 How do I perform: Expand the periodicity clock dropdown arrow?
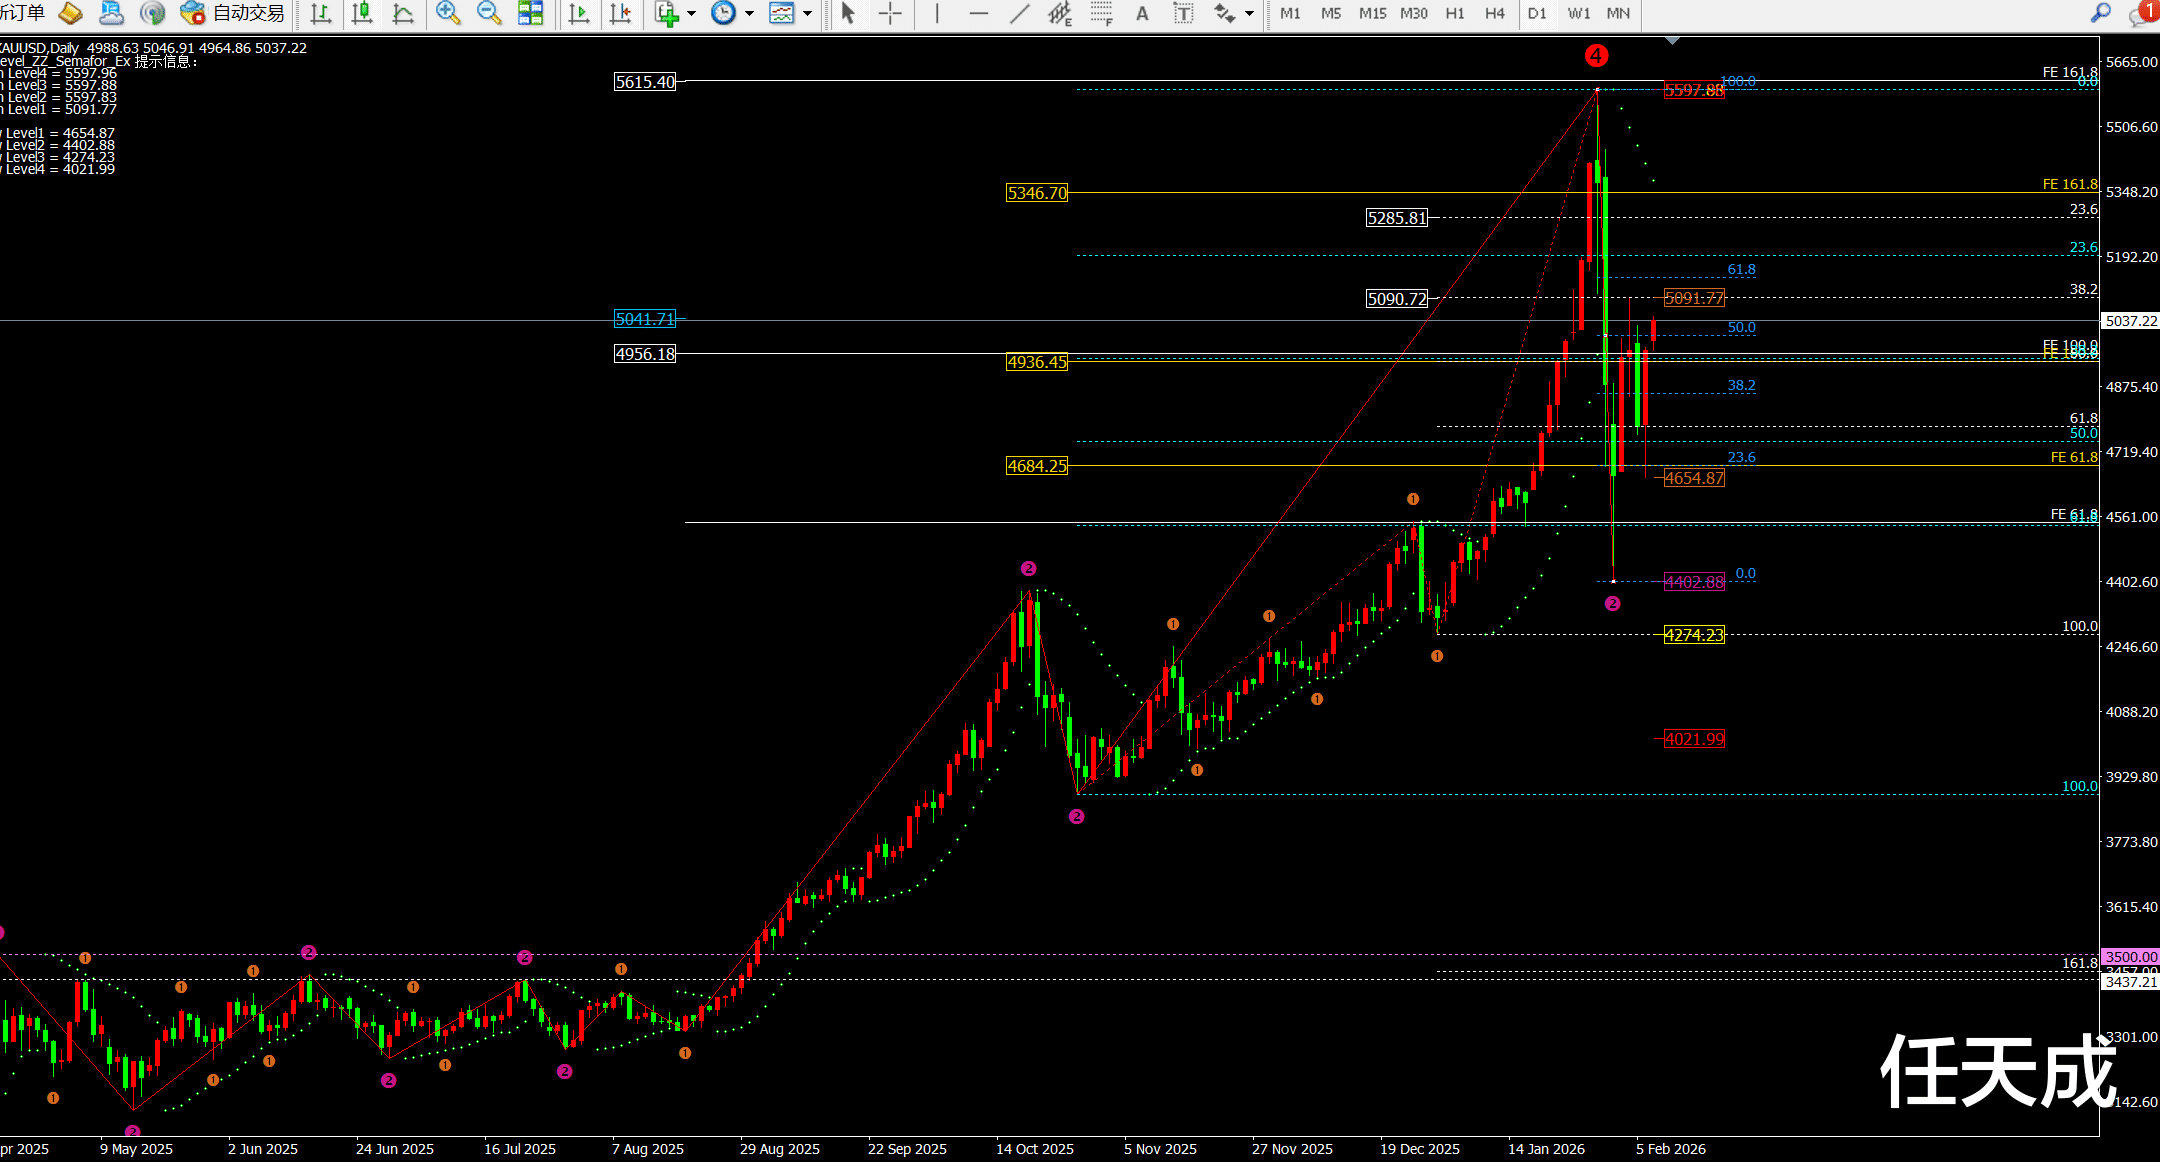tap(748, 13)
